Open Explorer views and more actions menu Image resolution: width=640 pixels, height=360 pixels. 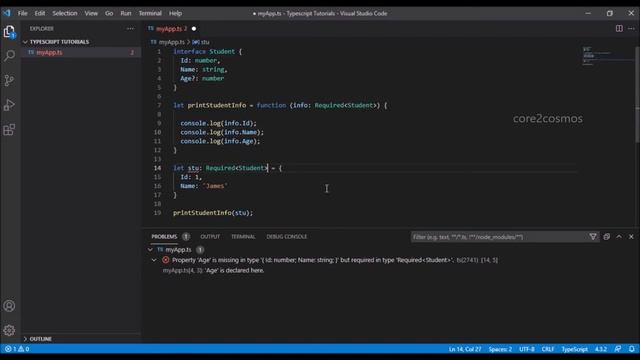[130, 29]
